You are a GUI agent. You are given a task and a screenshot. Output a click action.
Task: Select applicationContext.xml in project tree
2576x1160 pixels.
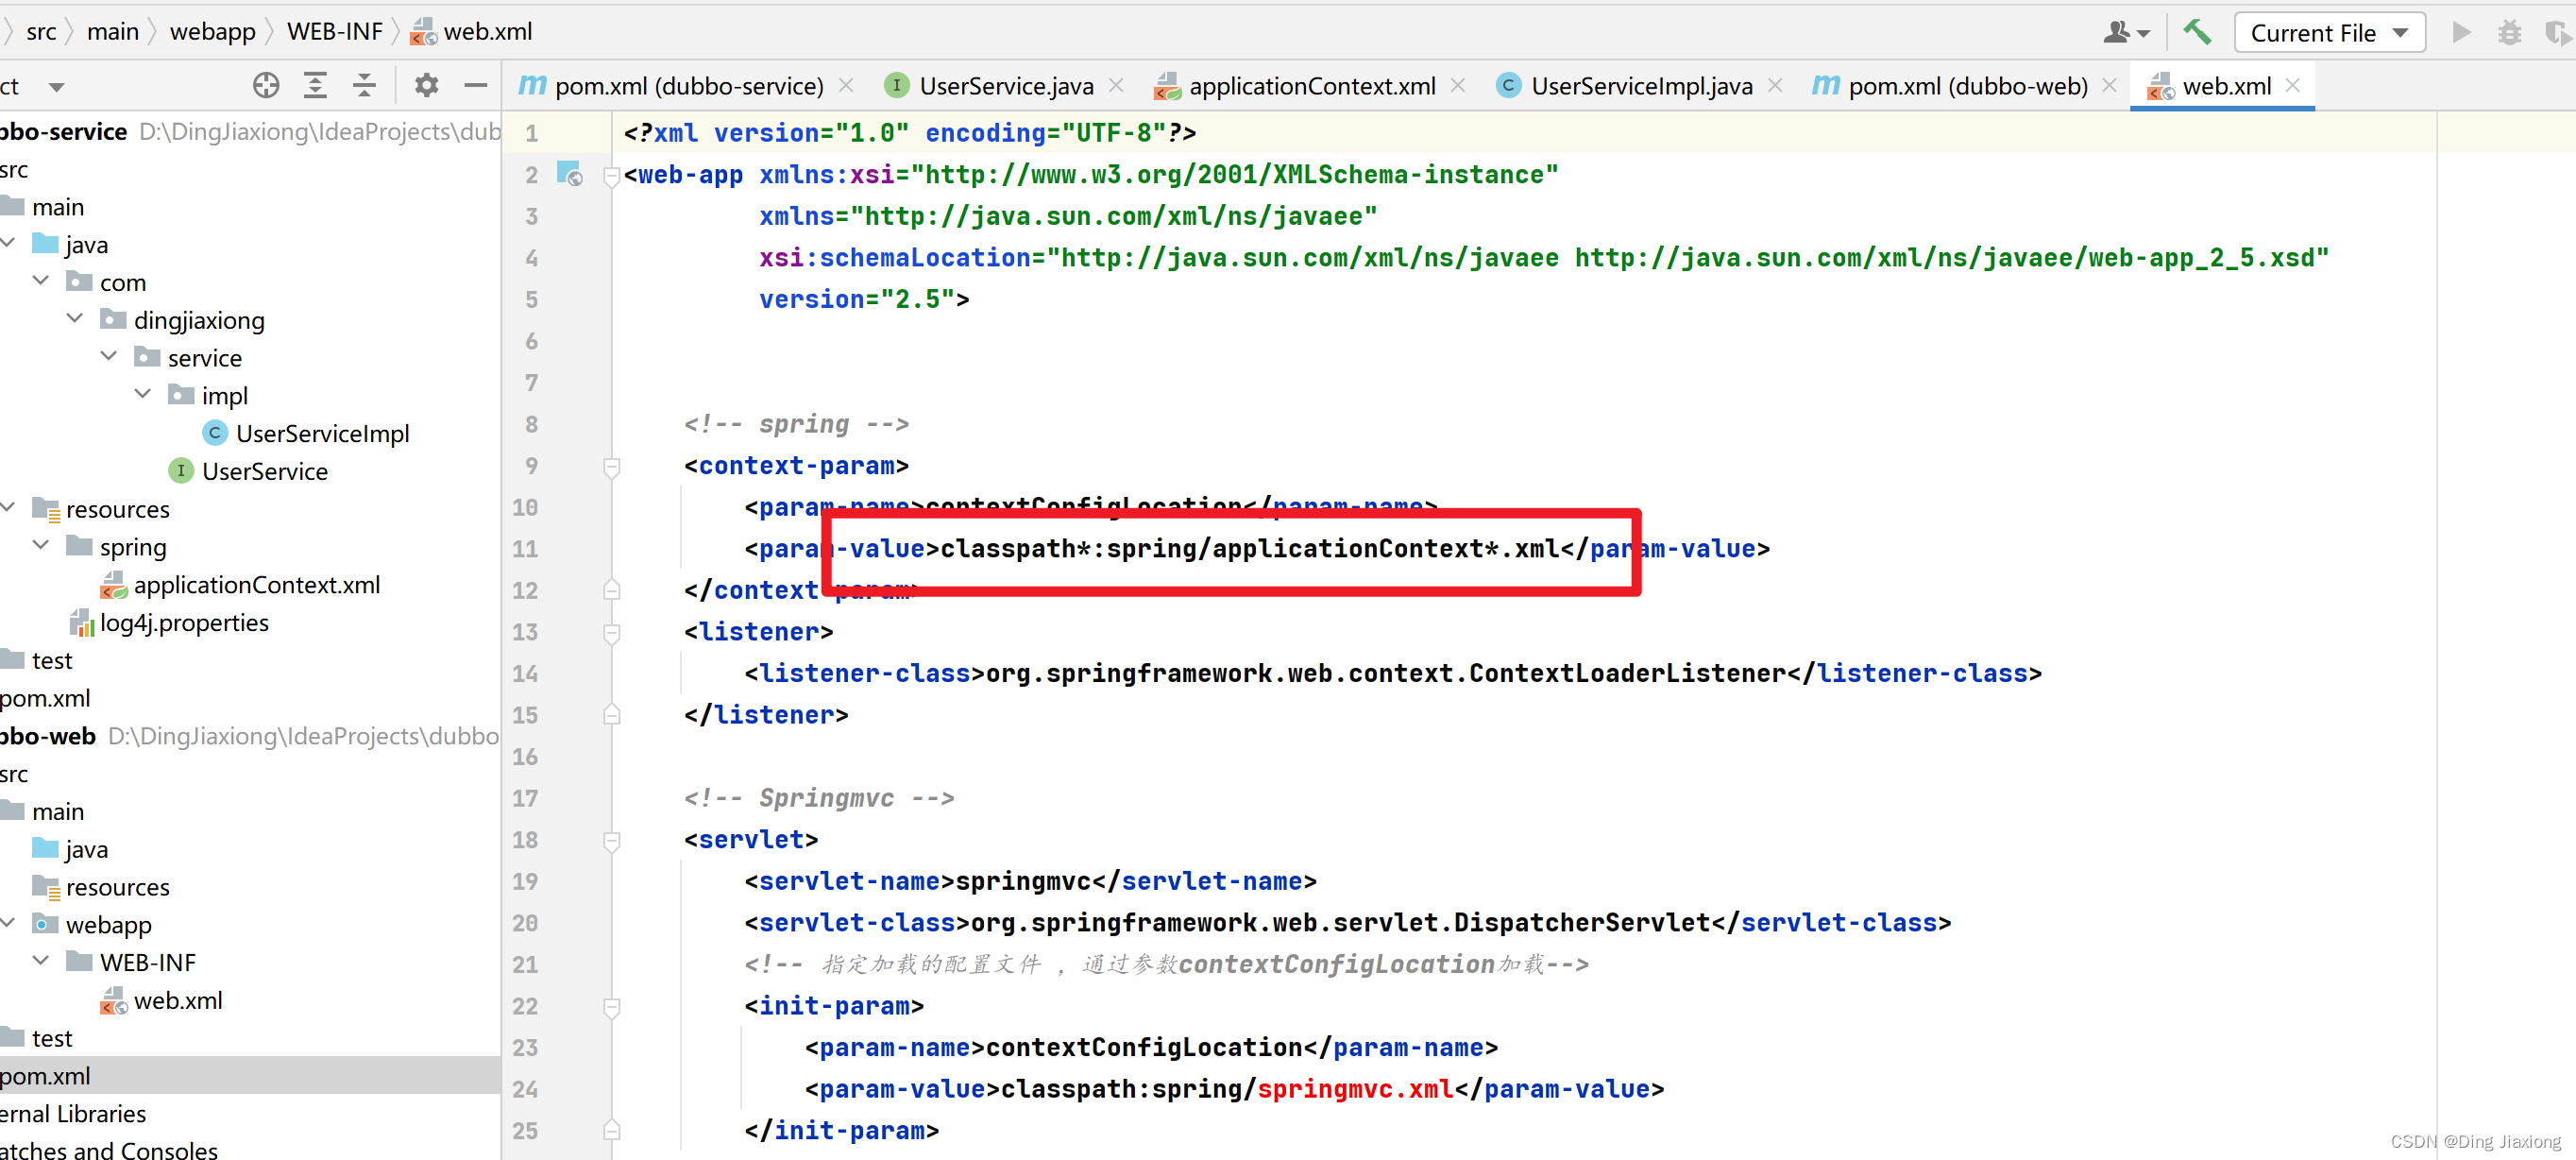point(240,585)
